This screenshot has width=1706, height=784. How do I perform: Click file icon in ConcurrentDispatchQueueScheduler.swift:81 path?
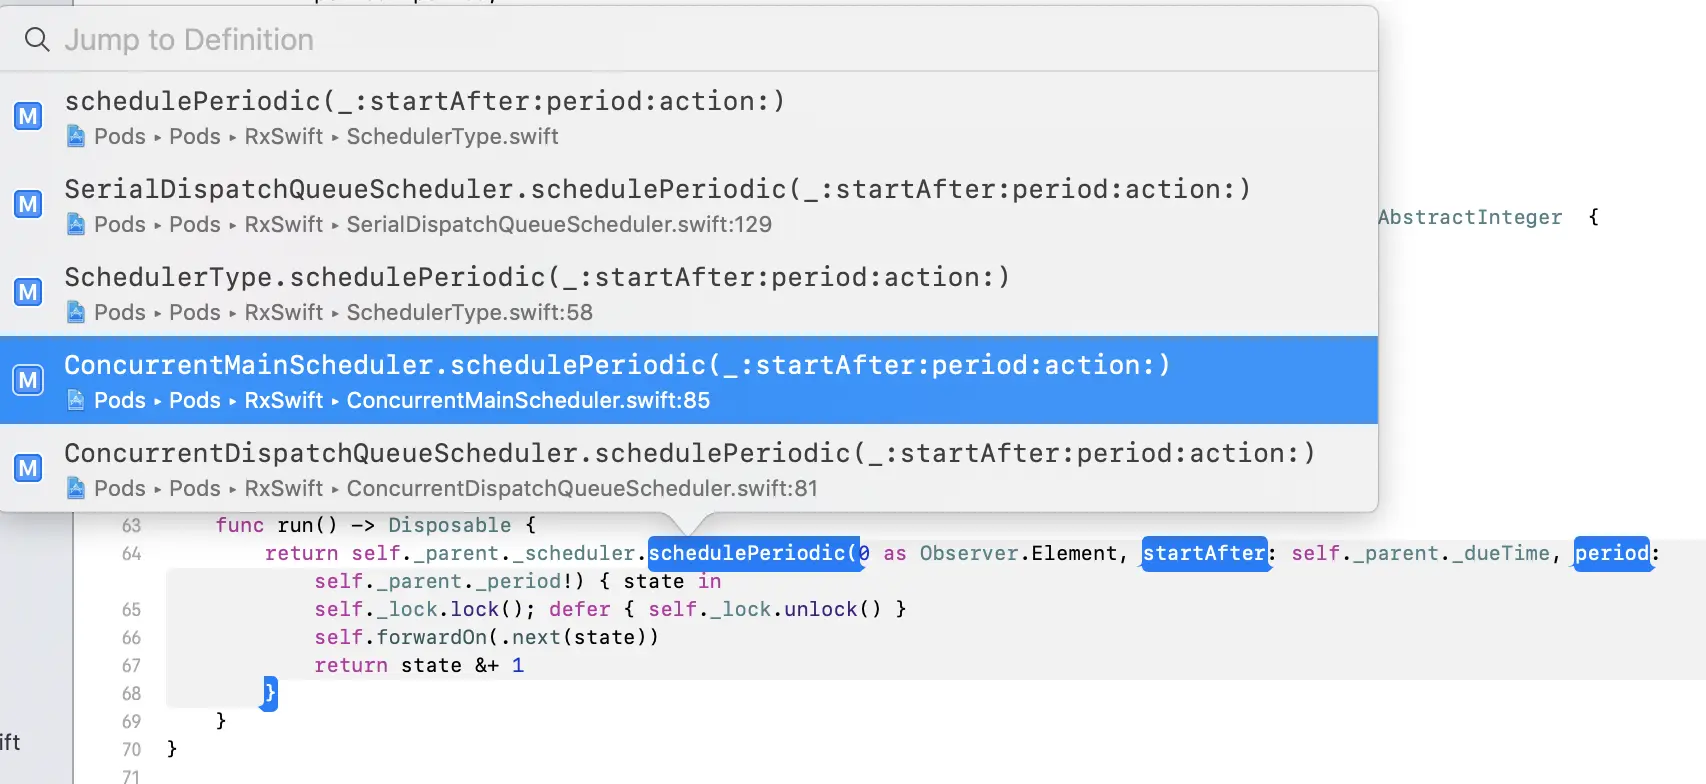click(x=76, y=489)
